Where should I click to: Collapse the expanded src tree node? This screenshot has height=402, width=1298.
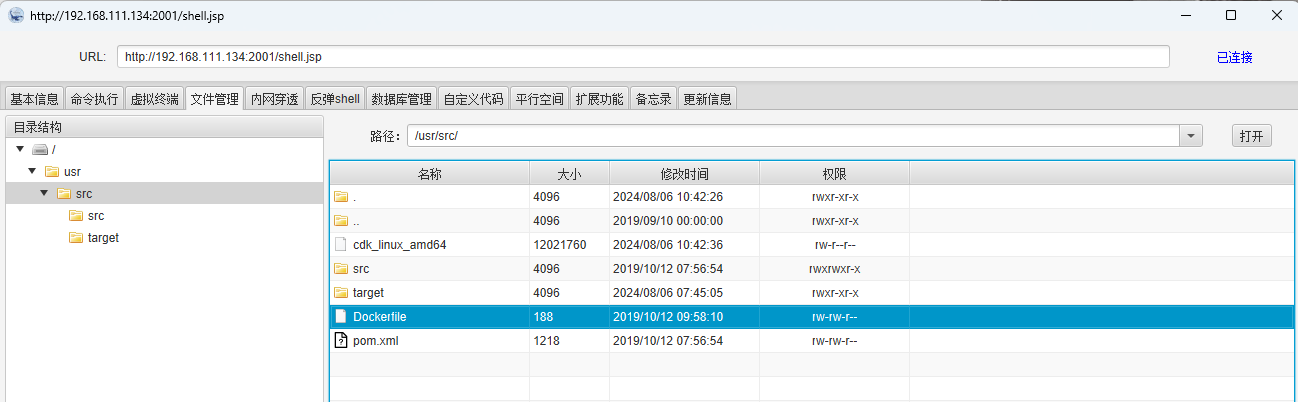pos(44,194)
